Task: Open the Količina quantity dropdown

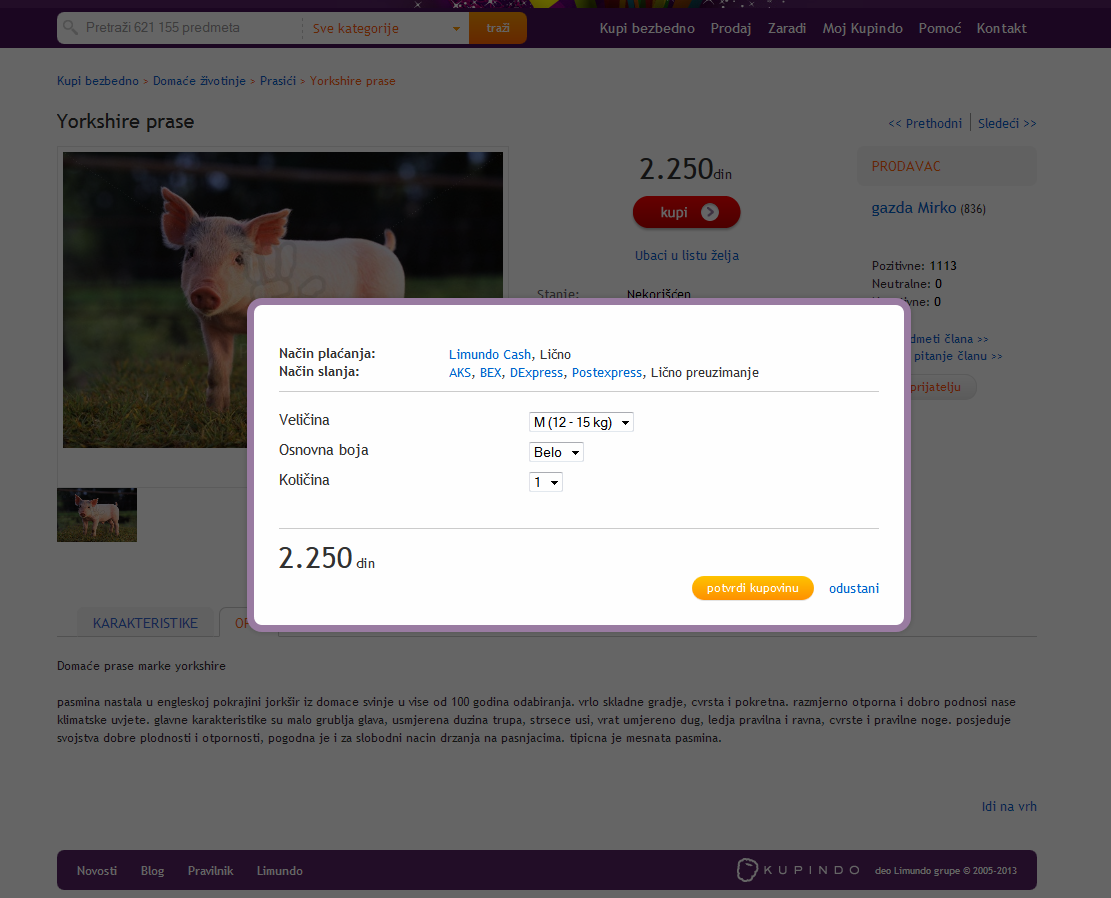Action: pyautogui.click(x=546, y=483)
